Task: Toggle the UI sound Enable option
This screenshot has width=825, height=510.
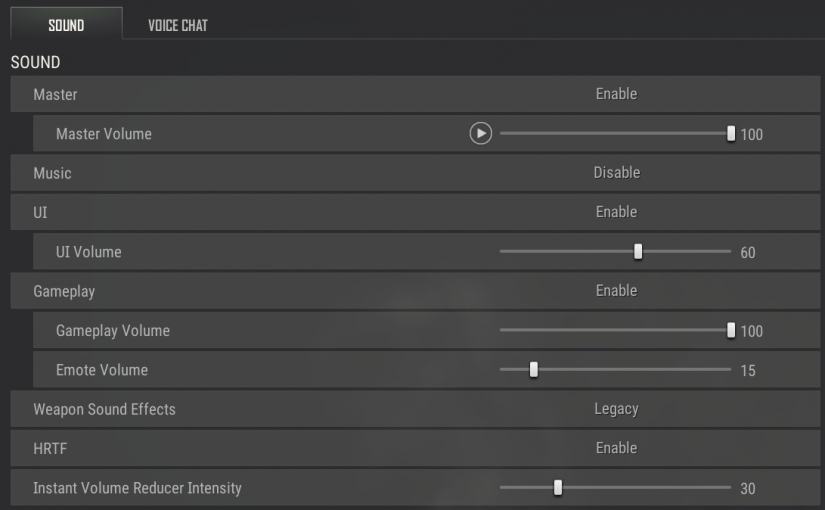Action: coord(616,212)
